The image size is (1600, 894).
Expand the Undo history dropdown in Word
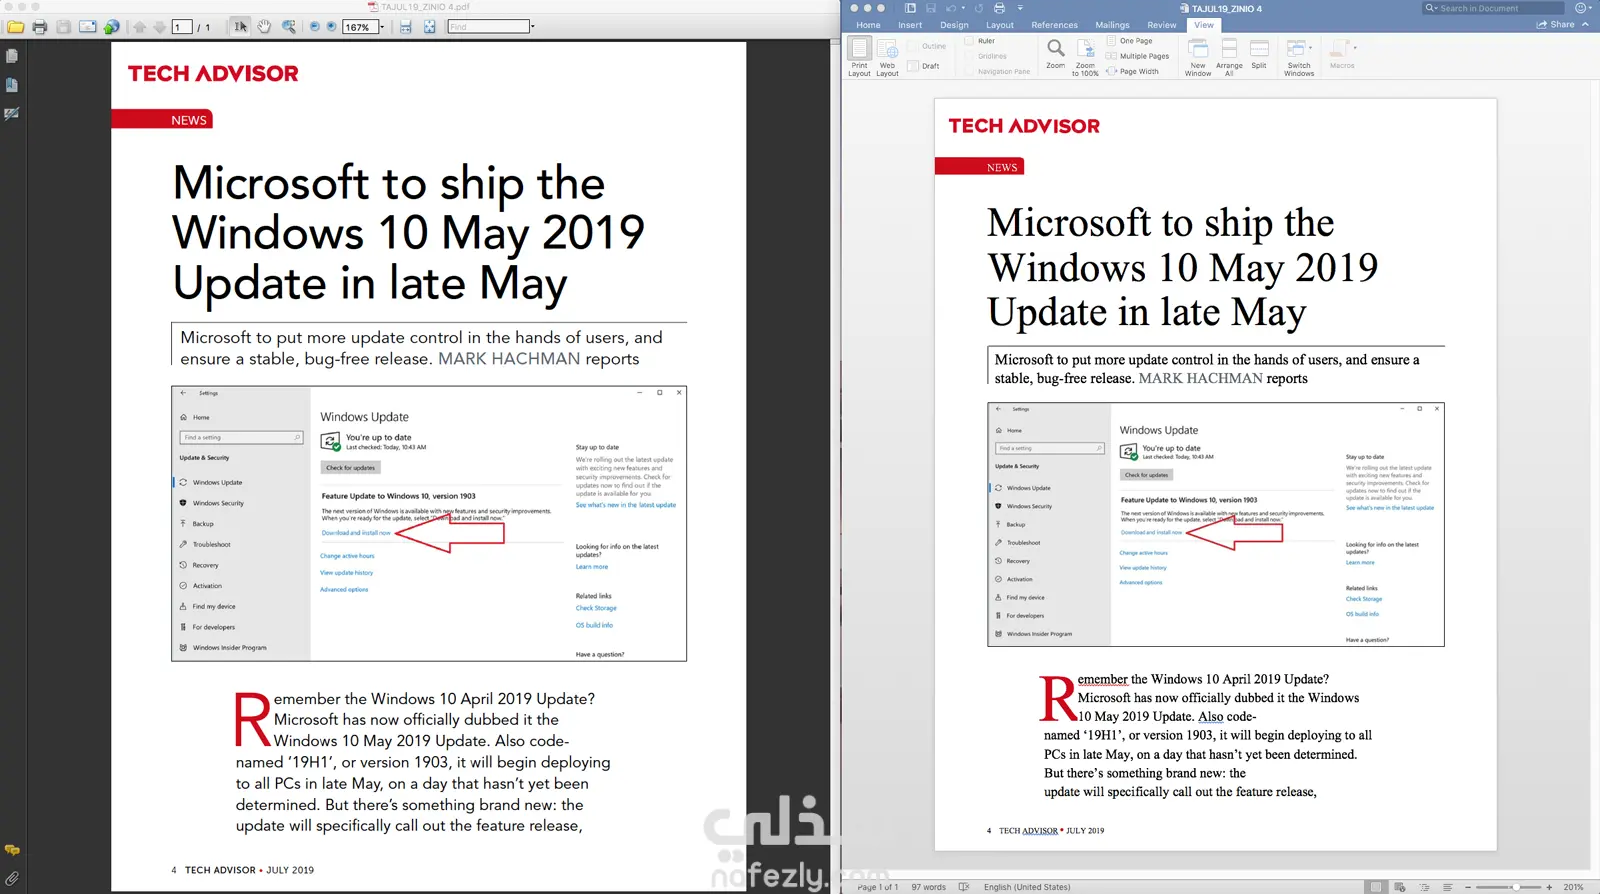pos(964,8)
